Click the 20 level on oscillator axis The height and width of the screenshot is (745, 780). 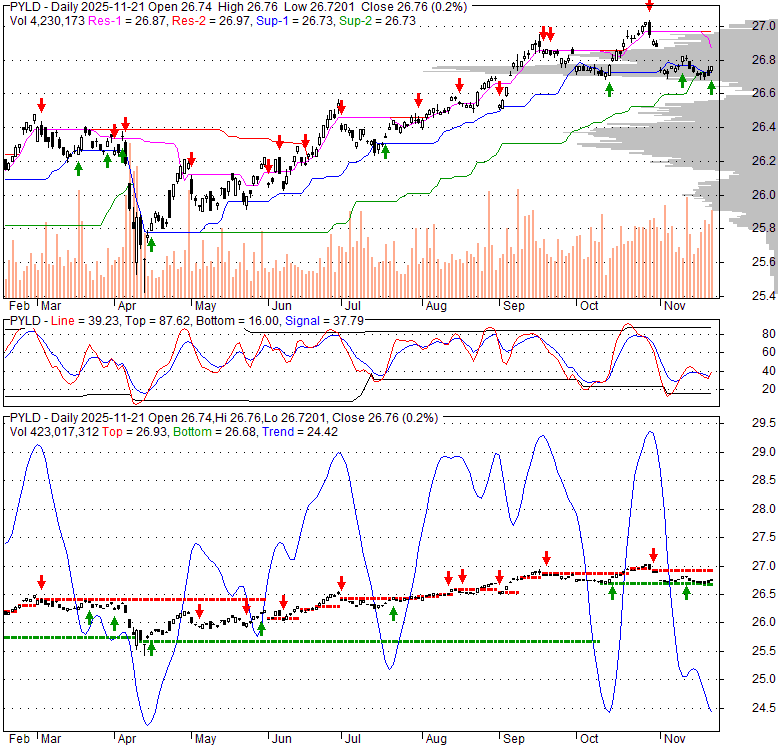(769, 389)
